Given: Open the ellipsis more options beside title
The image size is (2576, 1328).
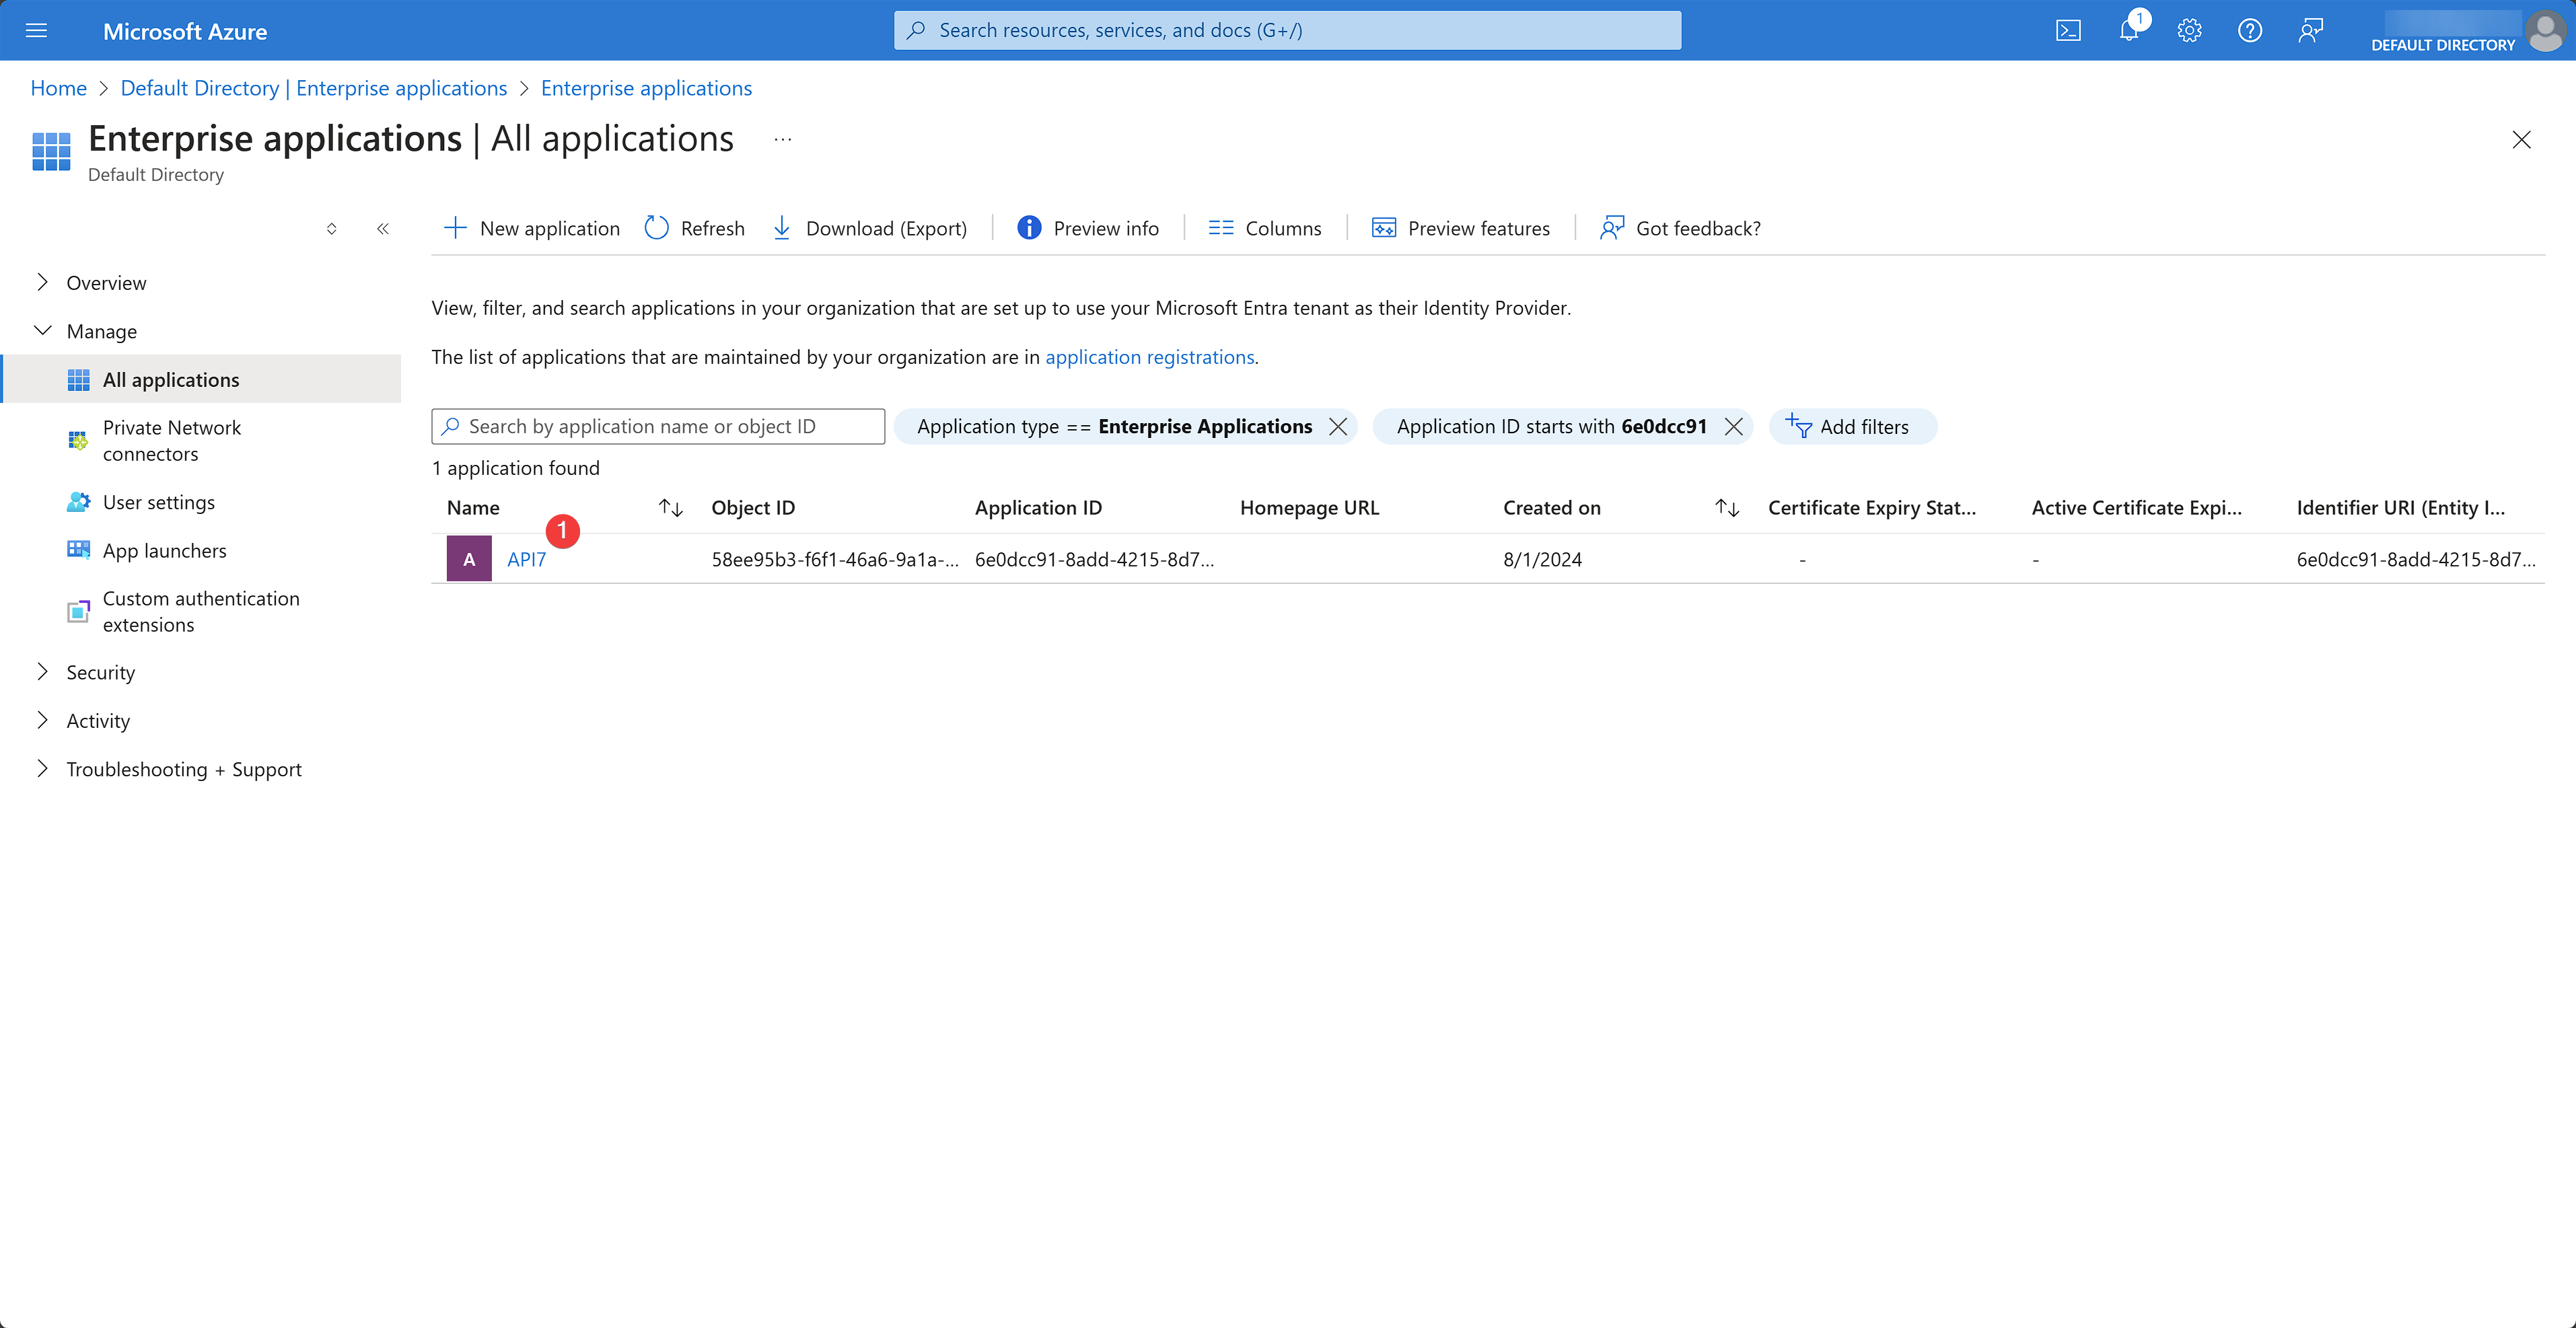Looking at the screenshot, I should [x=782, y=140].
